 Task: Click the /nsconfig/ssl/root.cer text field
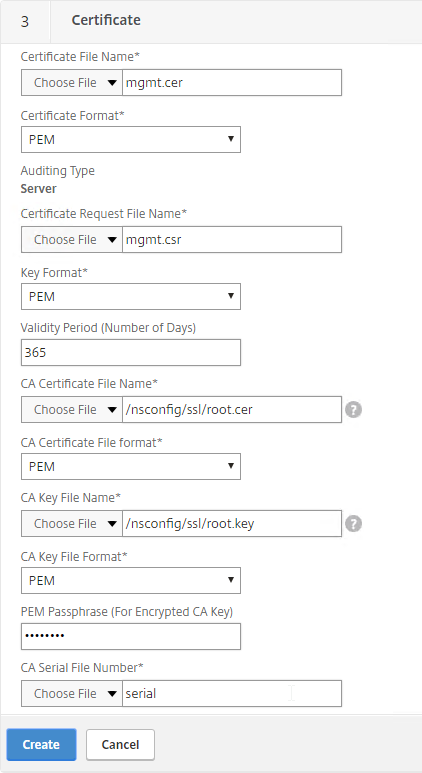point(232,410)
